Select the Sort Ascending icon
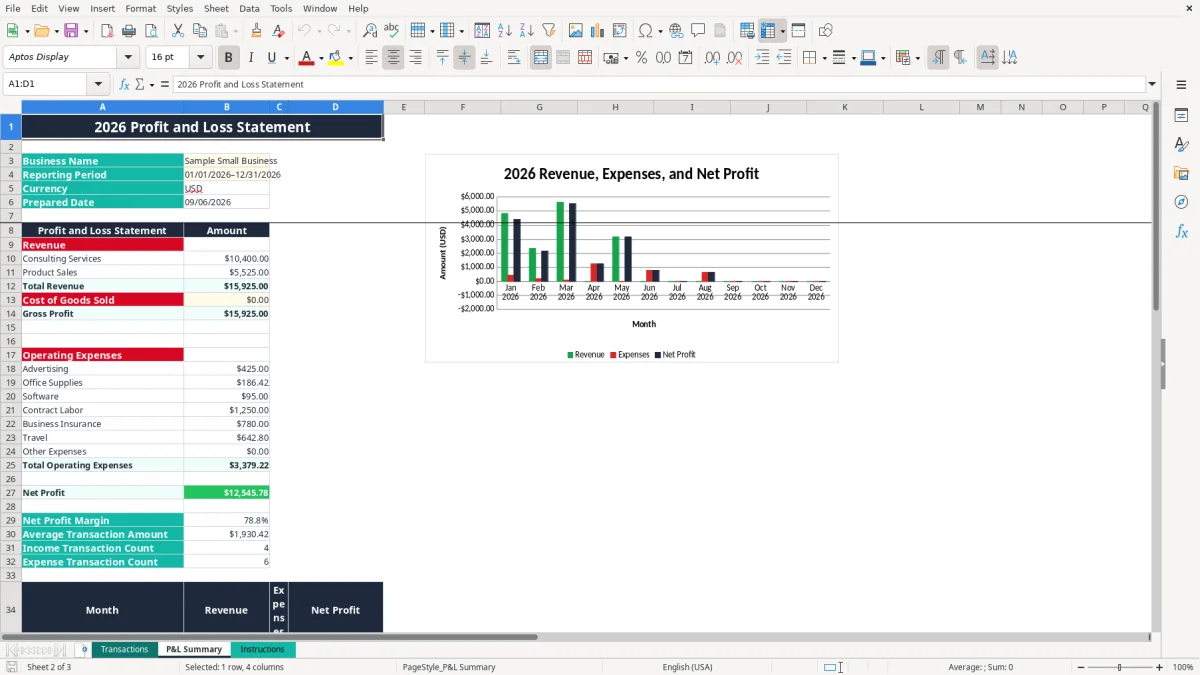The height and width of the screenshot is (675, 1200). coord(505,31)
